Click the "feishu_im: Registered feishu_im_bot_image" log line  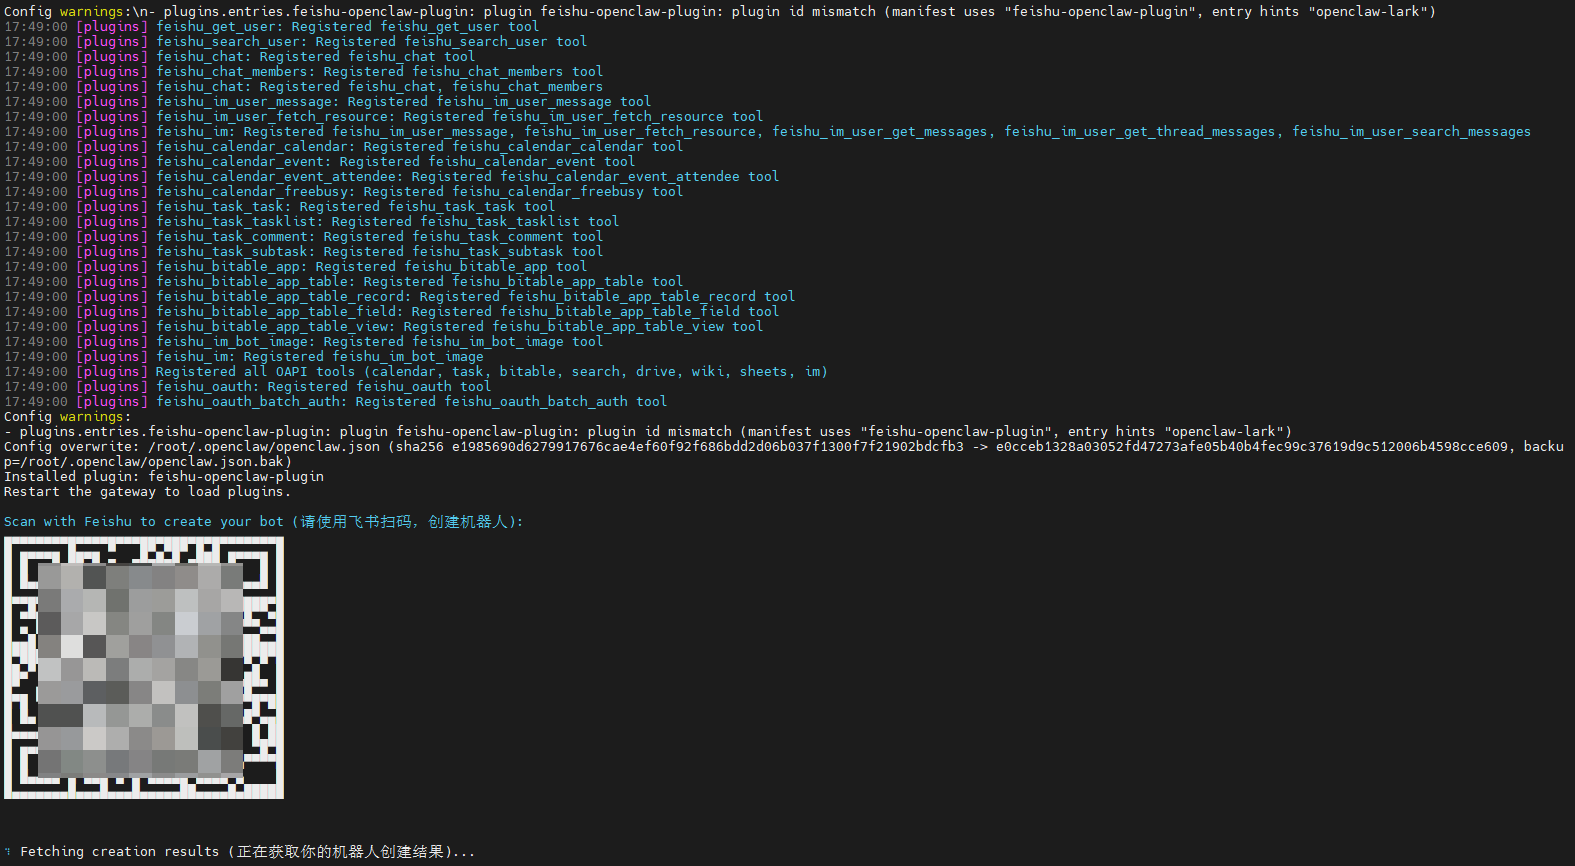[244, 357]
